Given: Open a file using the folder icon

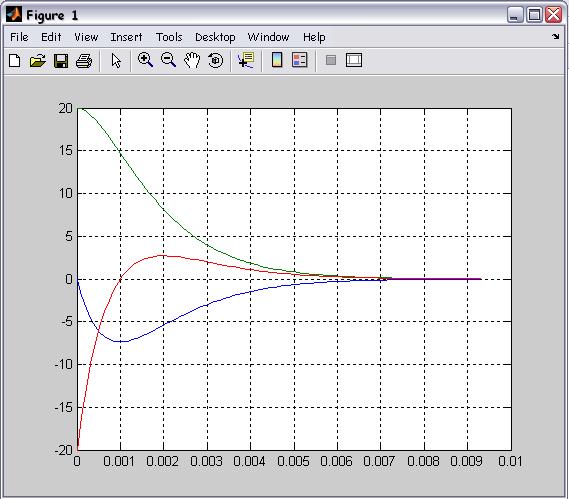Looking at the screenshot, I should (38, 61).
